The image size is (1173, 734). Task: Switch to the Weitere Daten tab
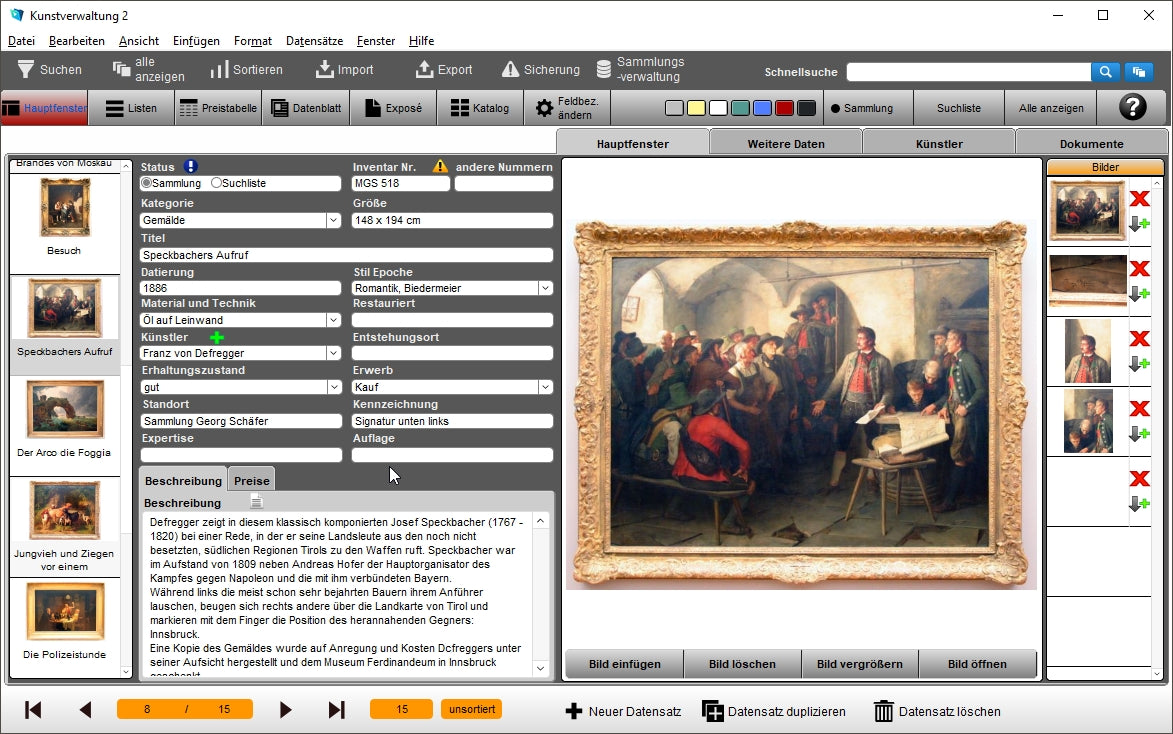tap(786, 143)
